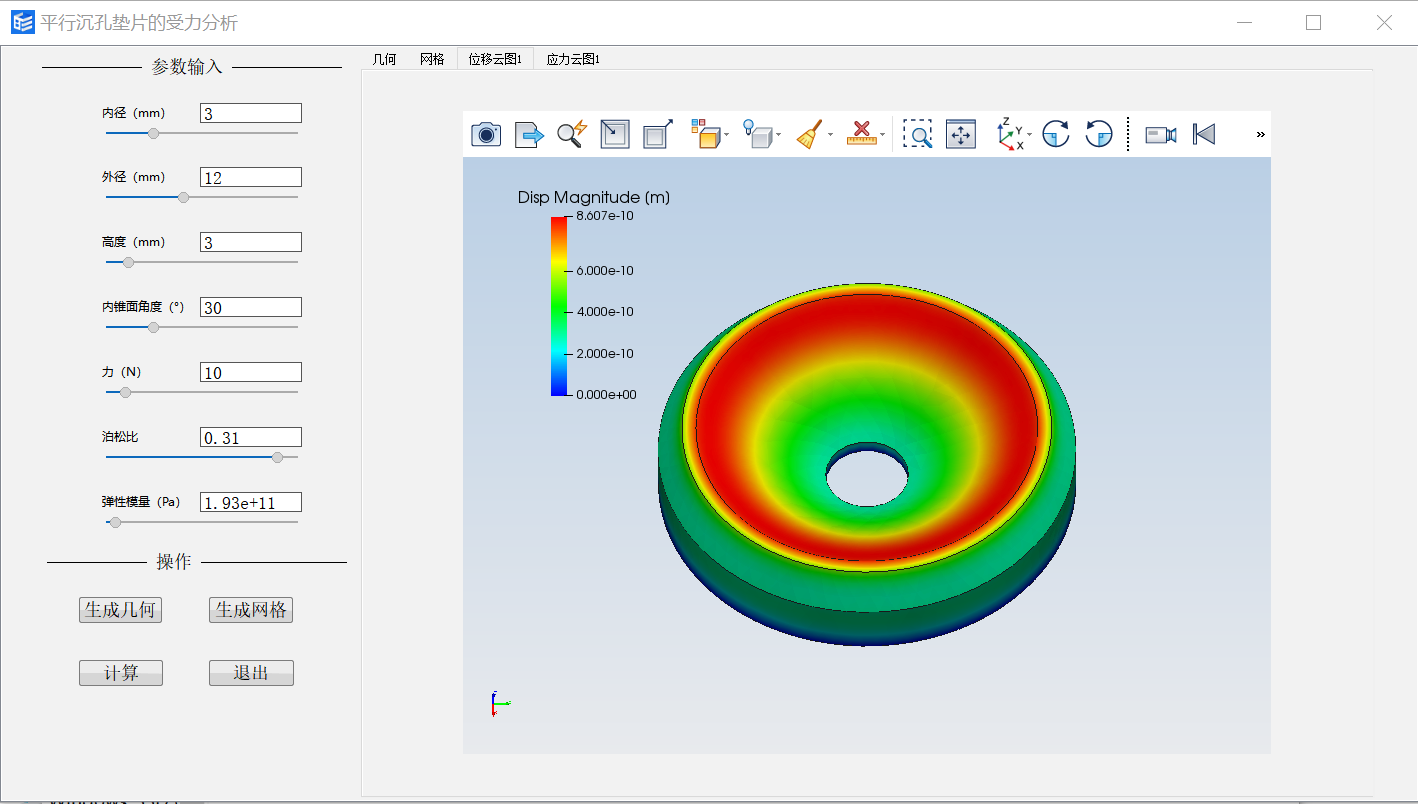1418x804 pixels.
Task: Click the 内锥面角度 slider handle
Action: (x=153, y=327)
